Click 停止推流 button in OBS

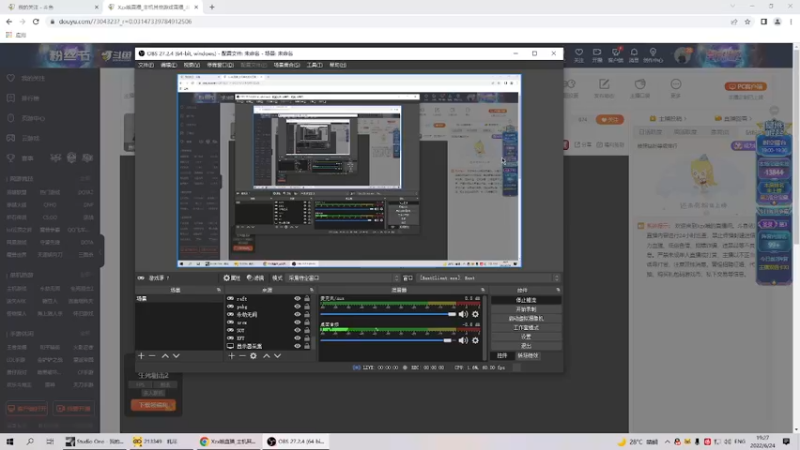pyautogui.click(x=526, y=300)
